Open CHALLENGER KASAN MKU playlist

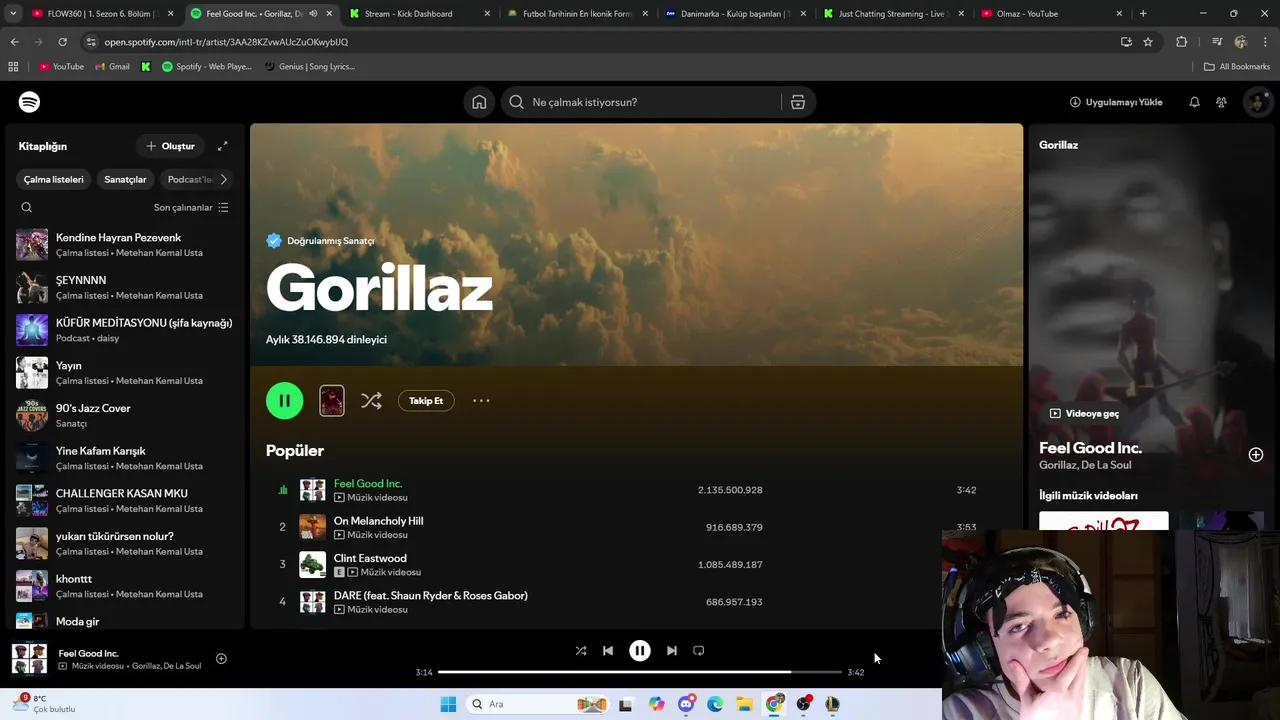coord(124,501)
